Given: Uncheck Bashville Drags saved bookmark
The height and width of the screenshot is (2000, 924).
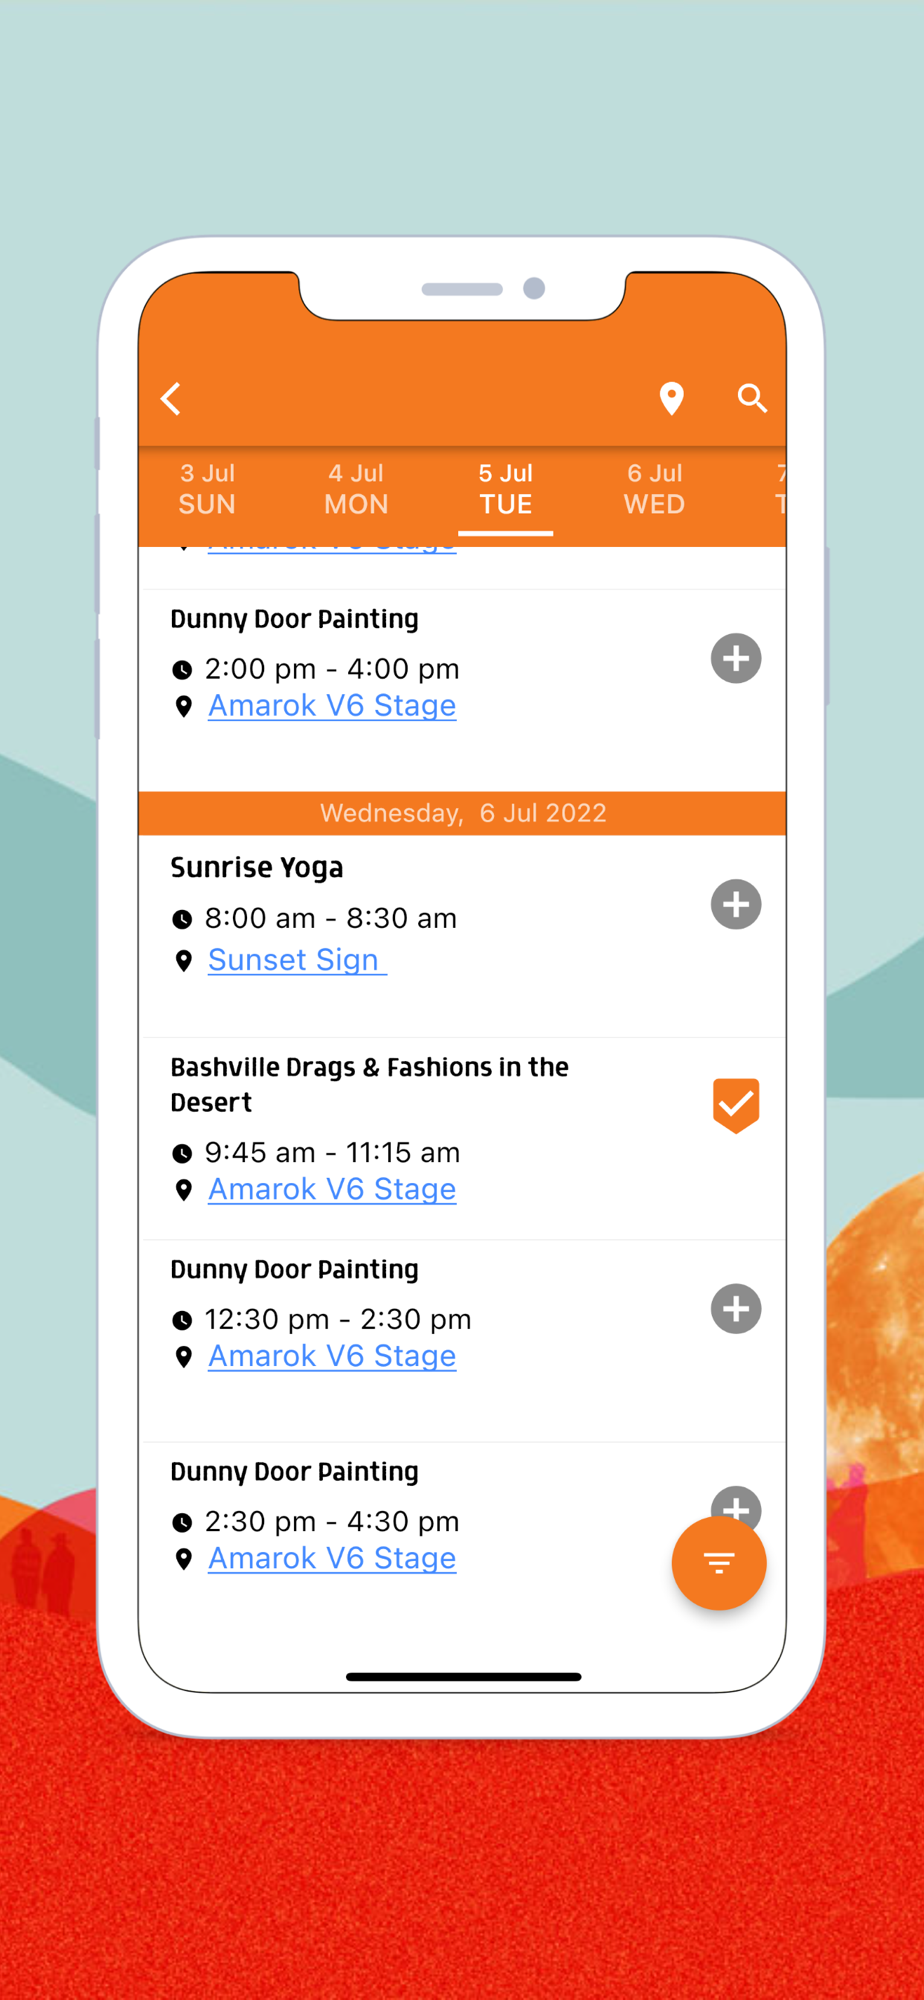Looking at the screenshot, I should (x=736, y=1105).
